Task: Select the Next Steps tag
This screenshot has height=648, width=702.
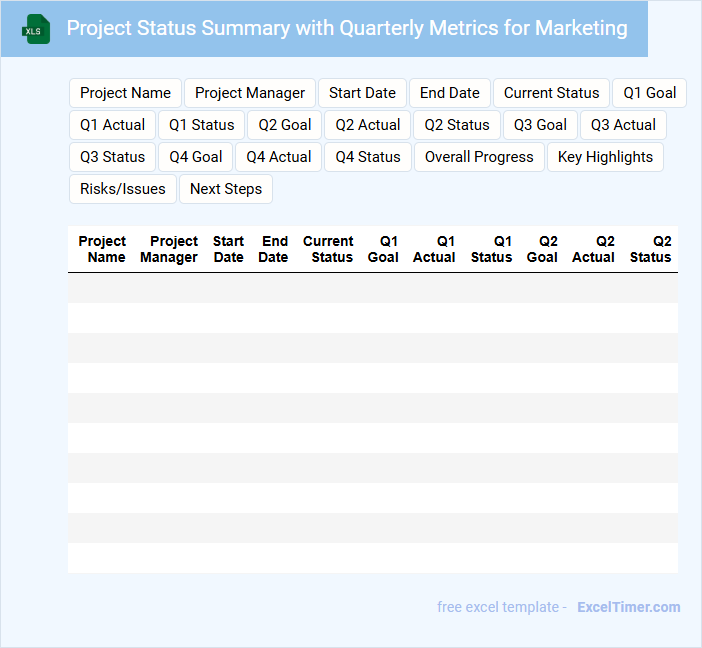Action: click(x=226, y=189)
